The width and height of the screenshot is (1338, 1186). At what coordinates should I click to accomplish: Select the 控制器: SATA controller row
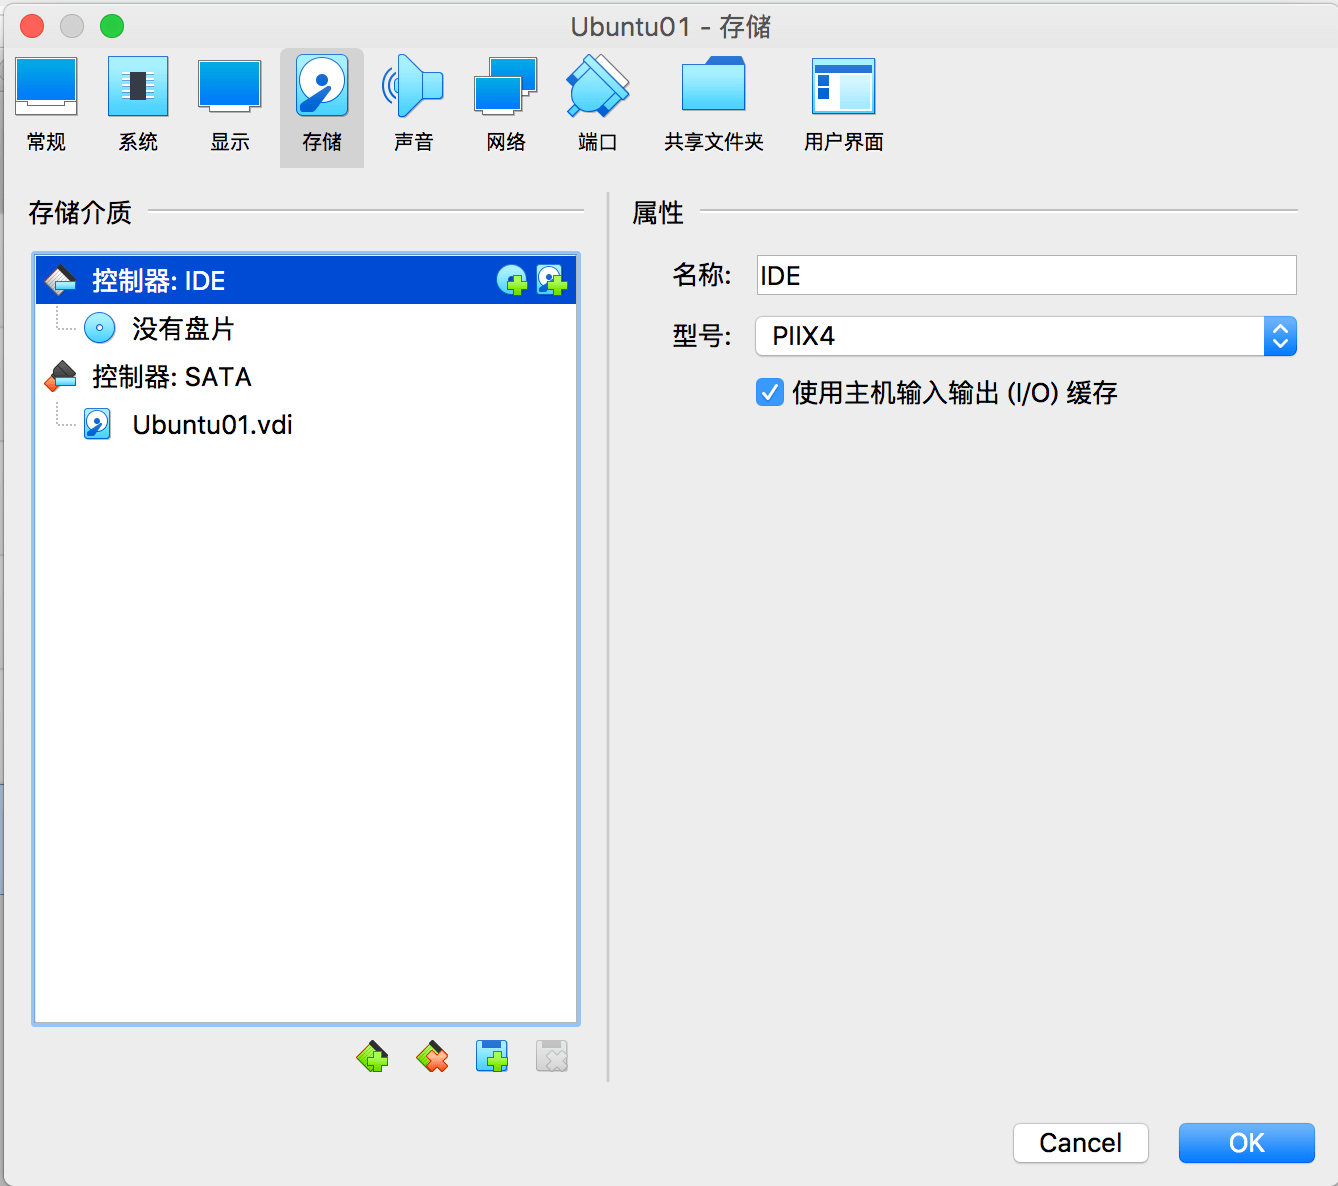click(306, 376)
